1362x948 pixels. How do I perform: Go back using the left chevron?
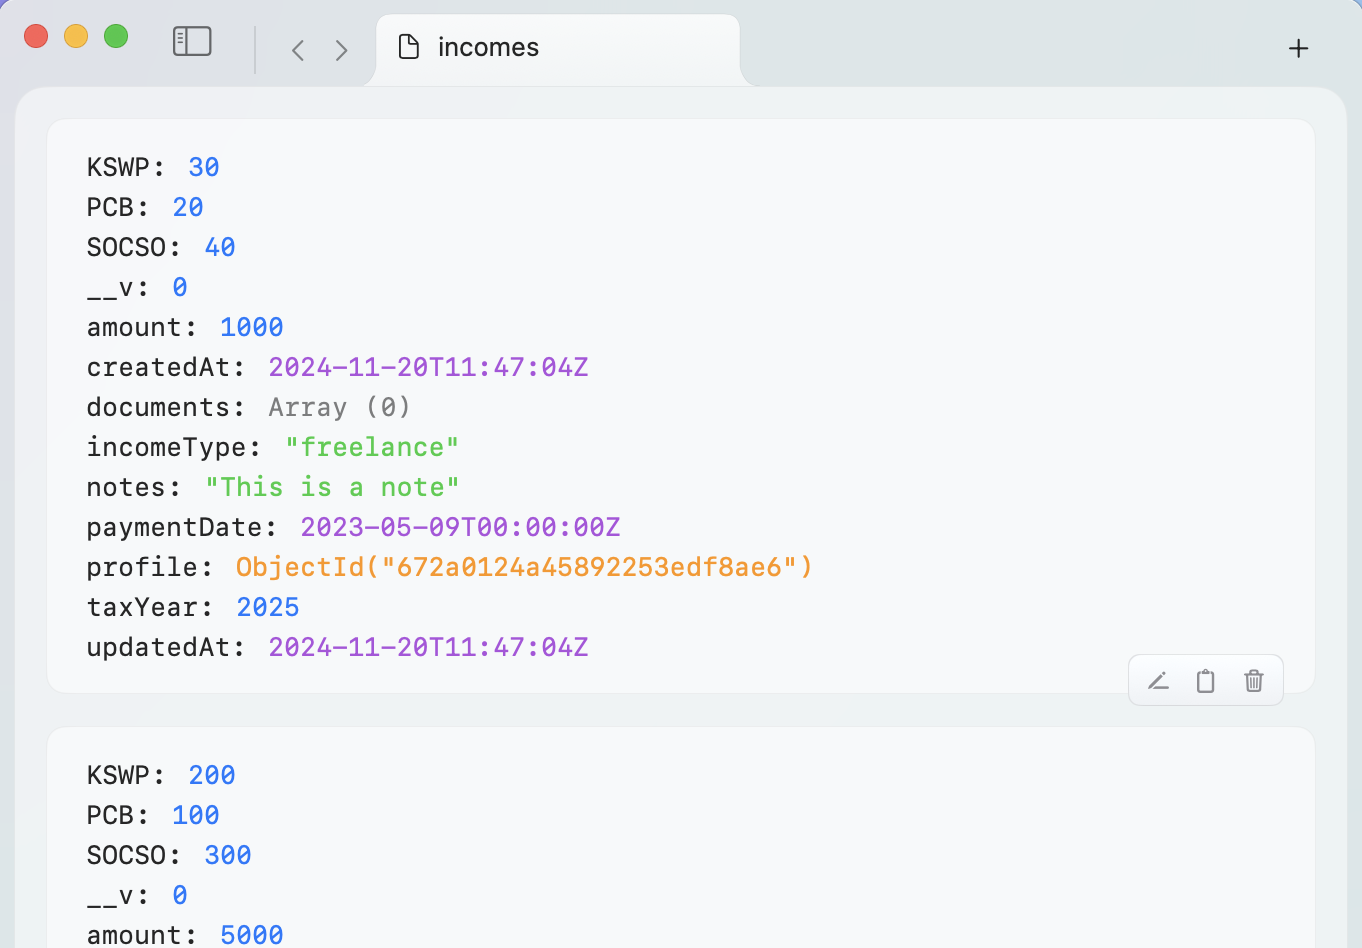point(298,50)
